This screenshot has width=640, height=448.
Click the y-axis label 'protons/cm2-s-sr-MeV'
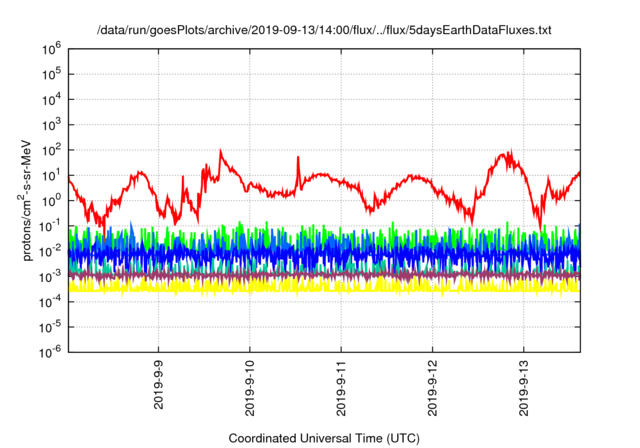coord(26,200)
